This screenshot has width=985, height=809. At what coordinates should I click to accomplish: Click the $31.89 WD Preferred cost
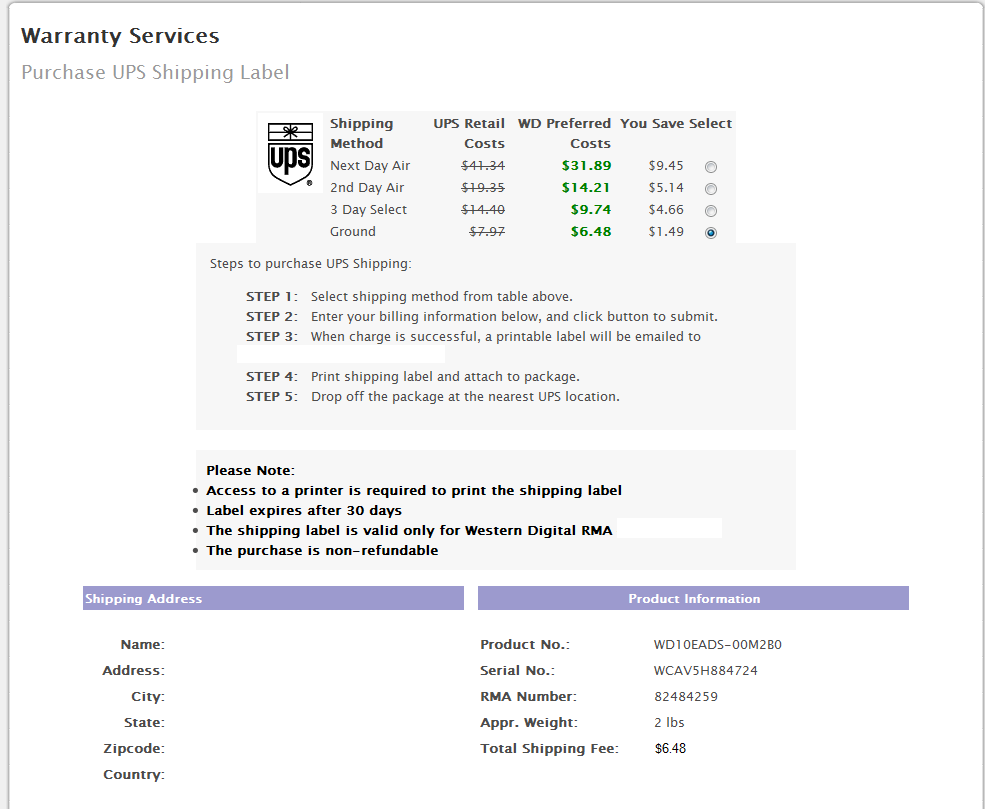click(x=586, y=165)
